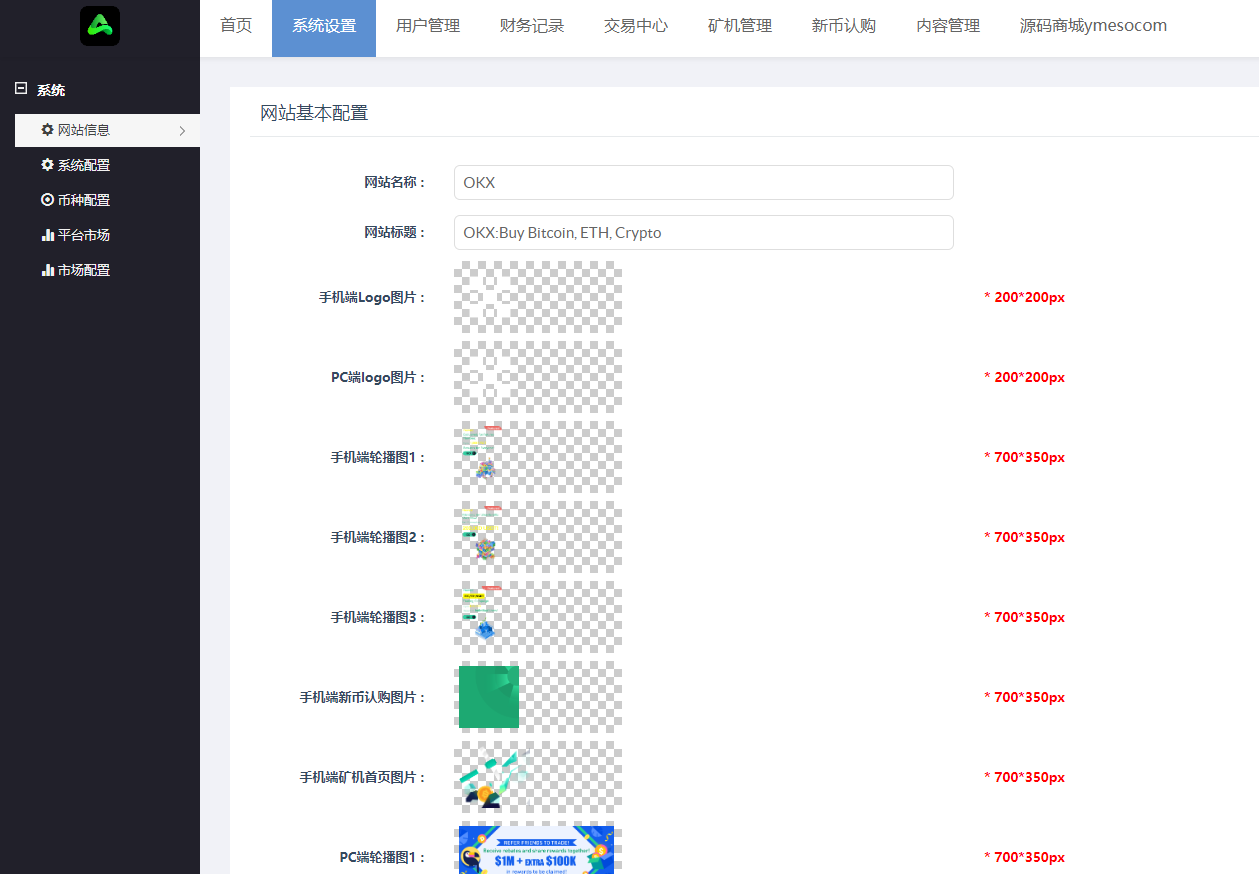Screen dimensions: 1259x874
Task: Open 财务记录 tab
Action: [x=532, y=26]
